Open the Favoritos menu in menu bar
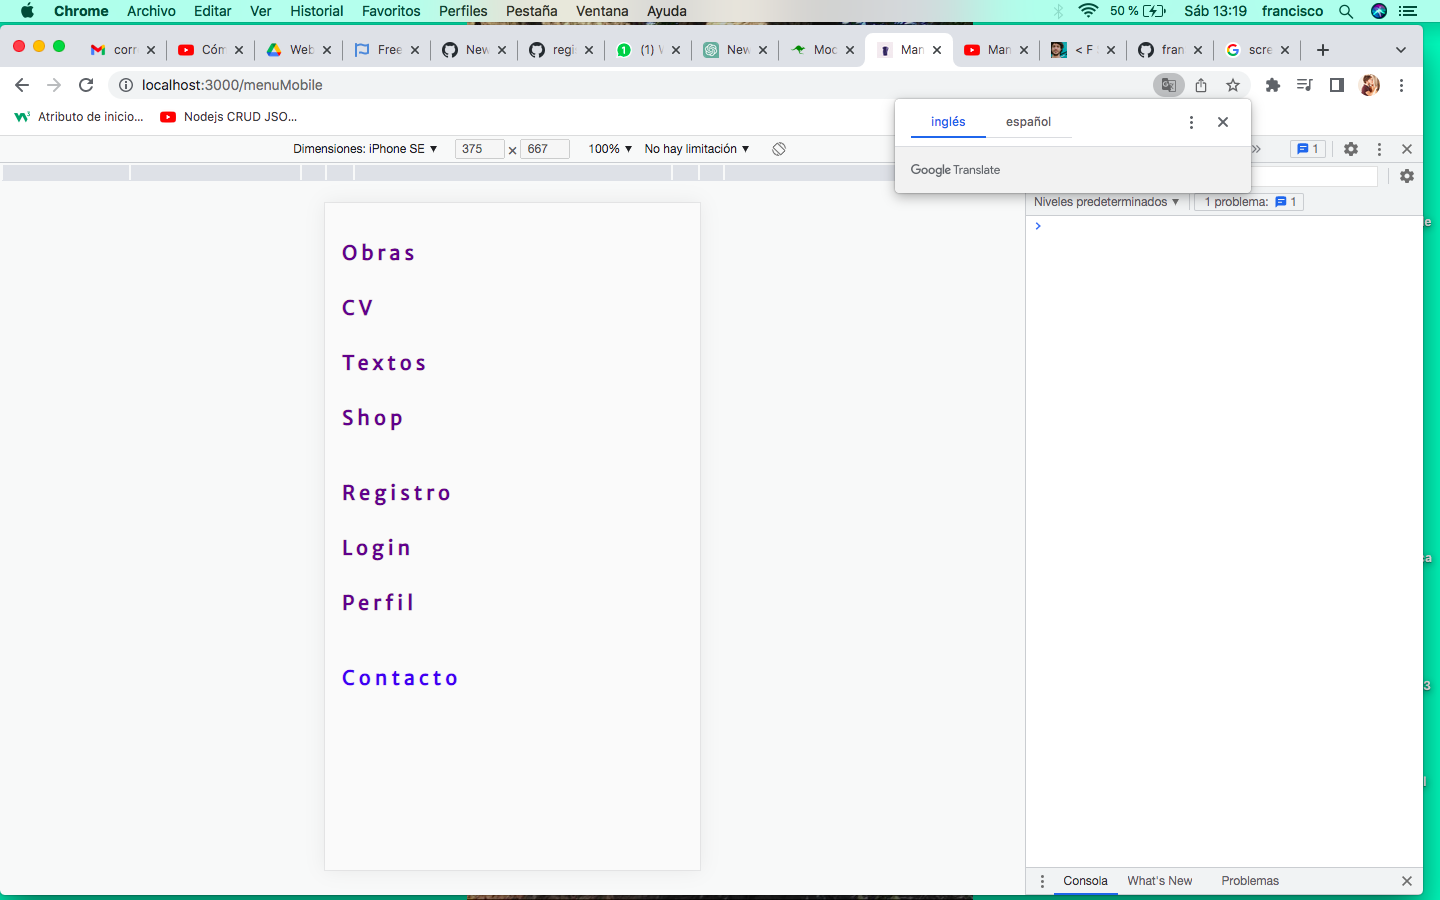 pyautogui.click(x=391, y=11)
